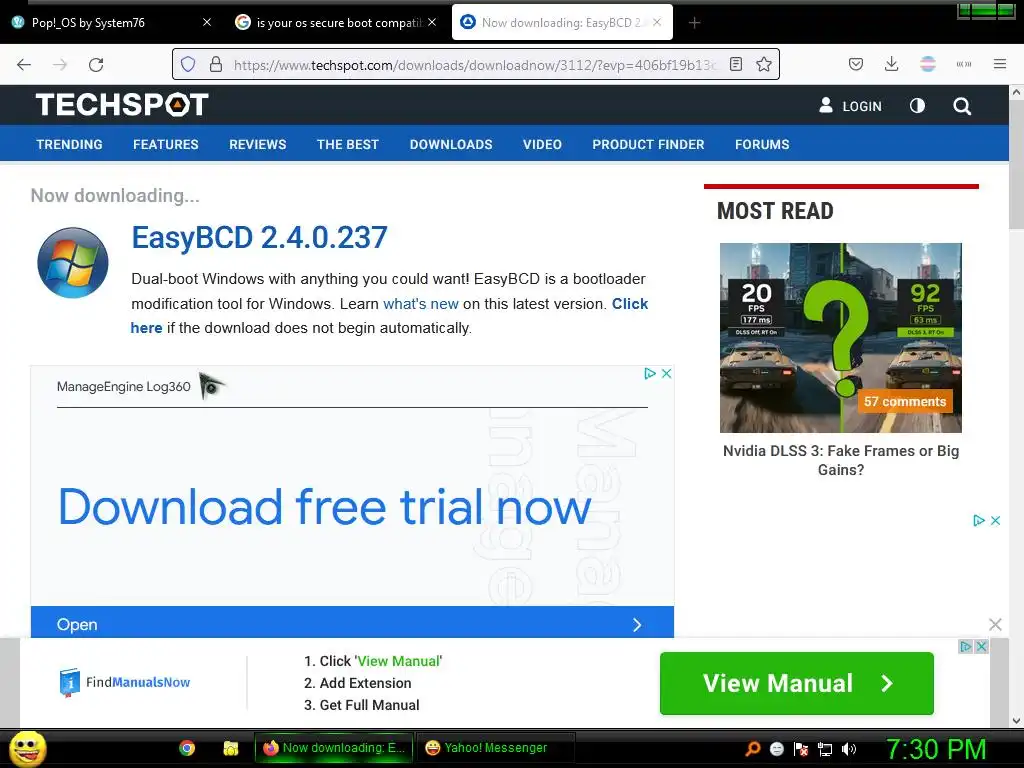Close the sidebar ad with X icon
This screenshot has height=768, width=1024.
coord(995,520)
